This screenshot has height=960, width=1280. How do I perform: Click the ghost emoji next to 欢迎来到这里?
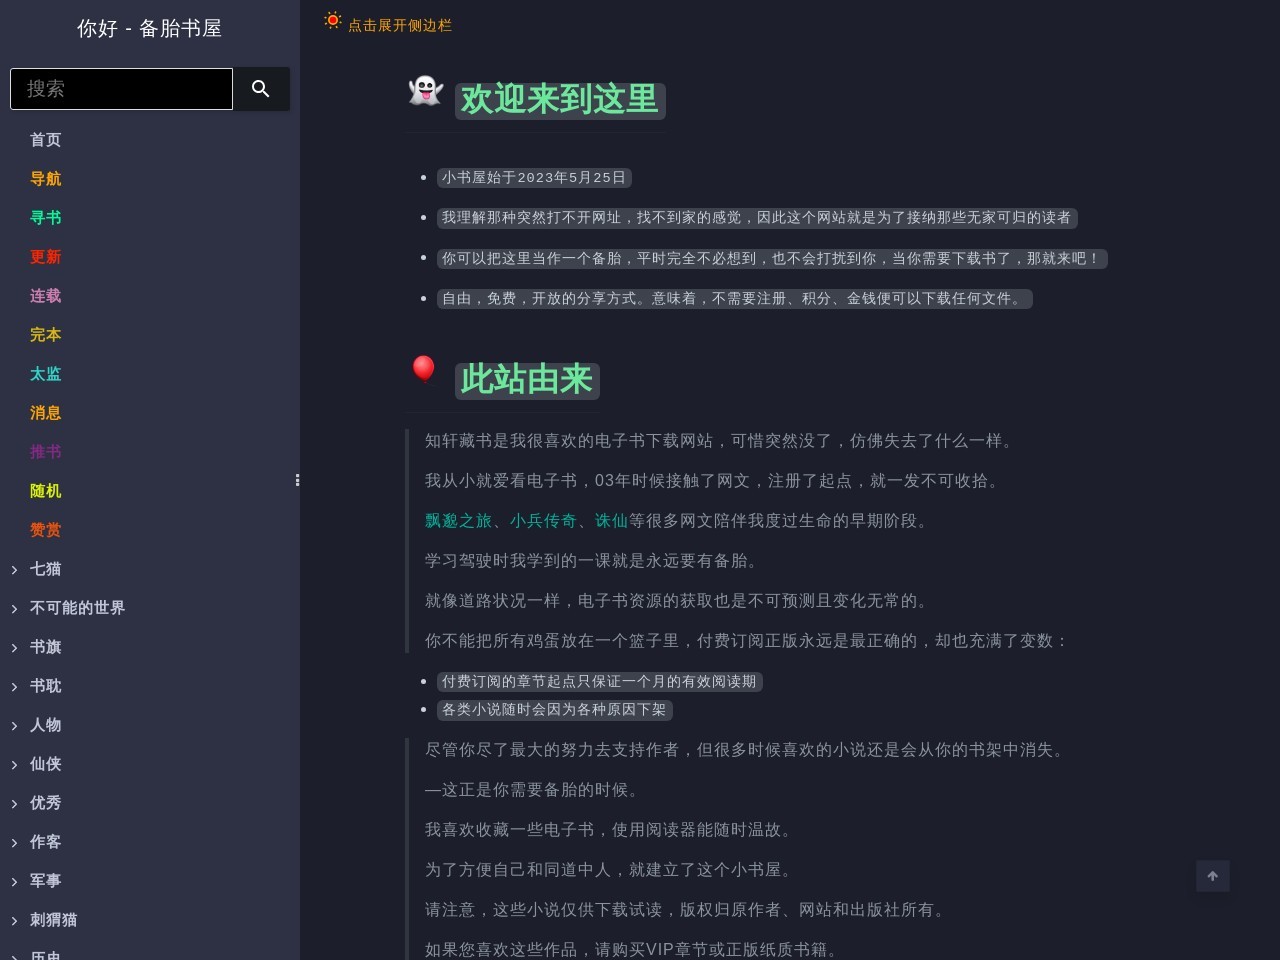pyautogui.click(x=424, y=92)
